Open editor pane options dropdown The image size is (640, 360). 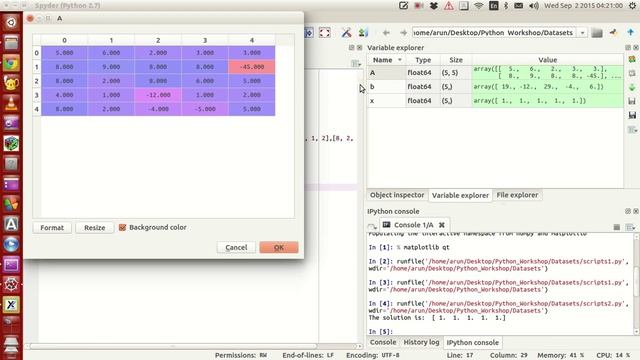[x=356, y=63]
